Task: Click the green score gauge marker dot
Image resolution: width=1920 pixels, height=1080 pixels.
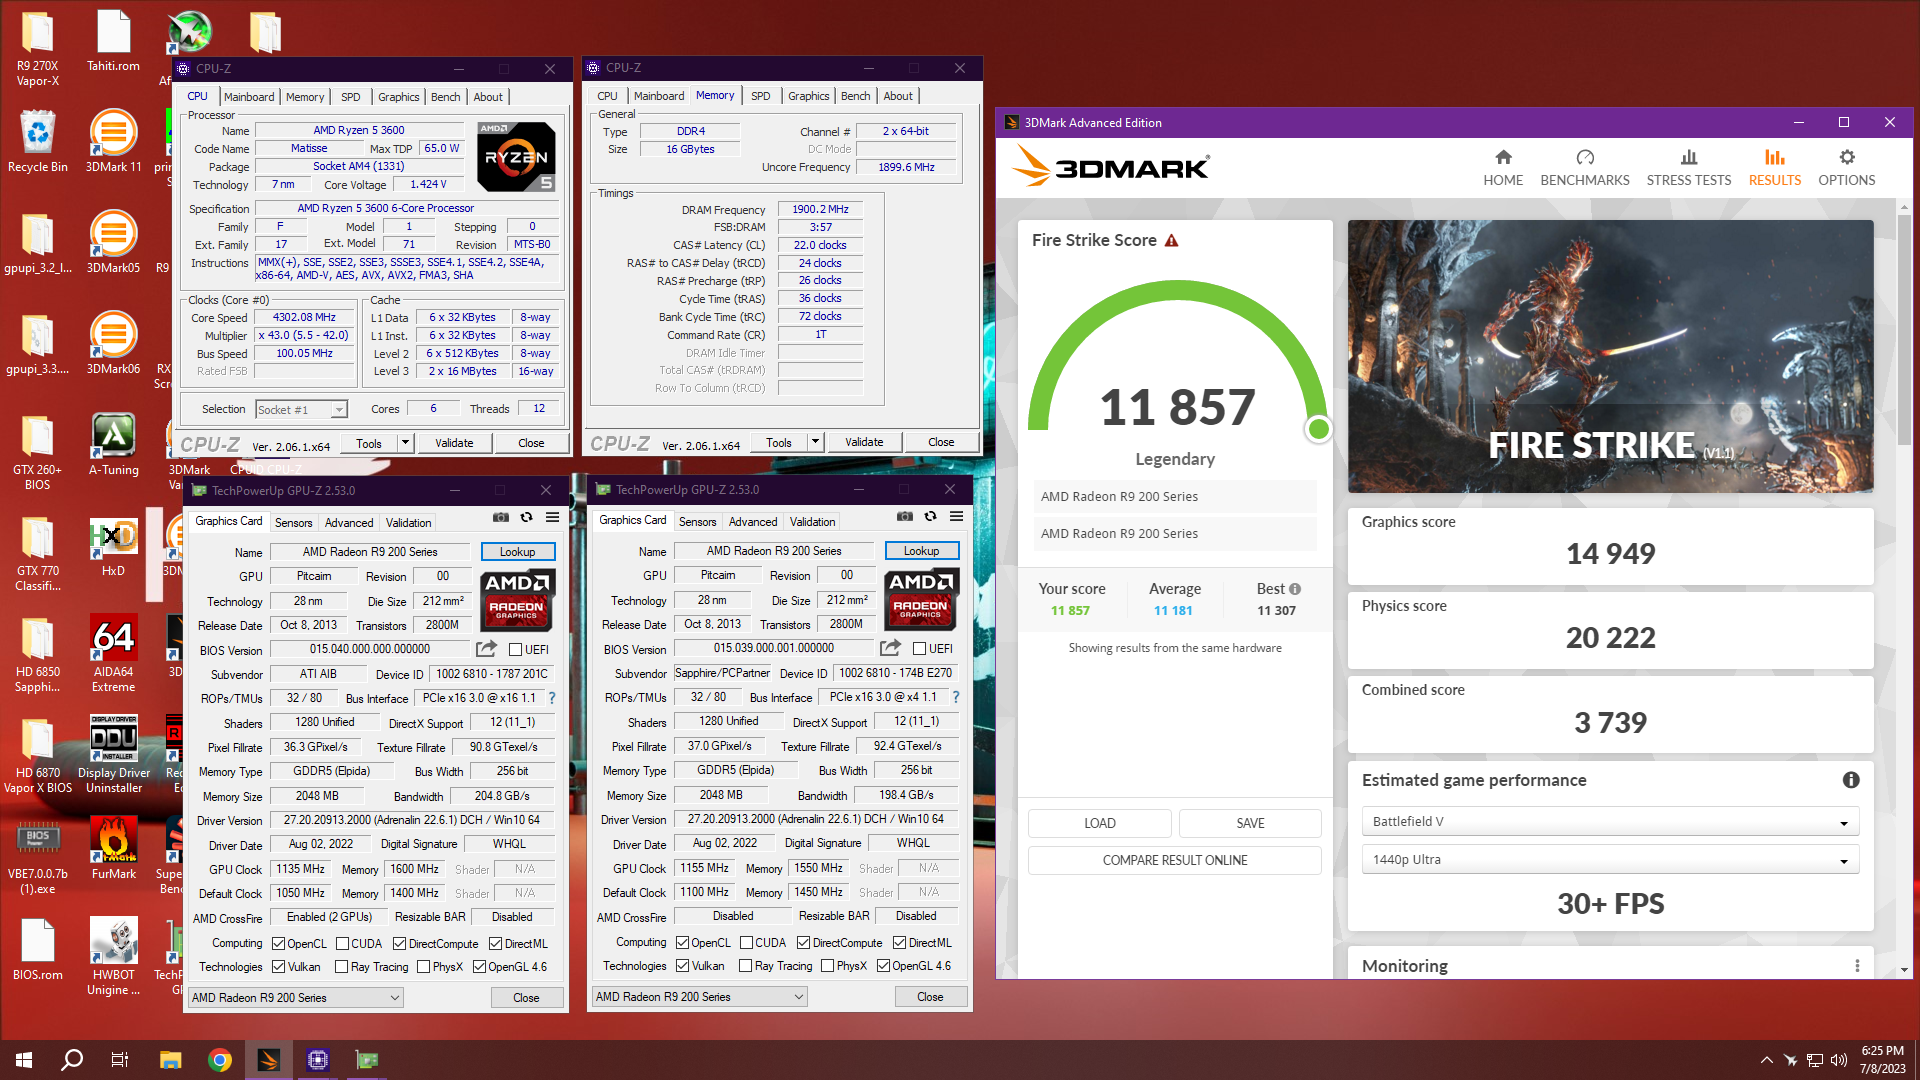Action: pyautogui.click(x=1319, y=429)
